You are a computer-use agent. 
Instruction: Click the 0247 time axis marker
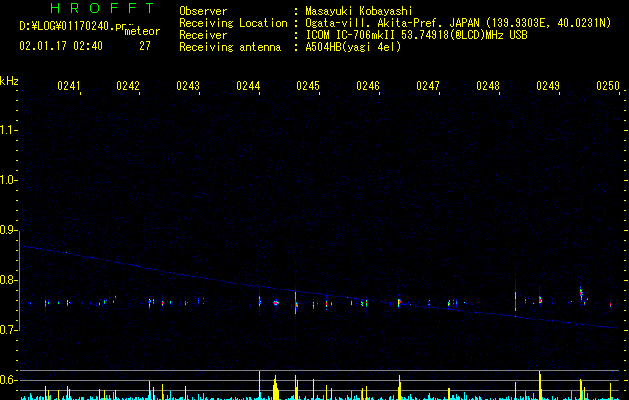(428, 86)
